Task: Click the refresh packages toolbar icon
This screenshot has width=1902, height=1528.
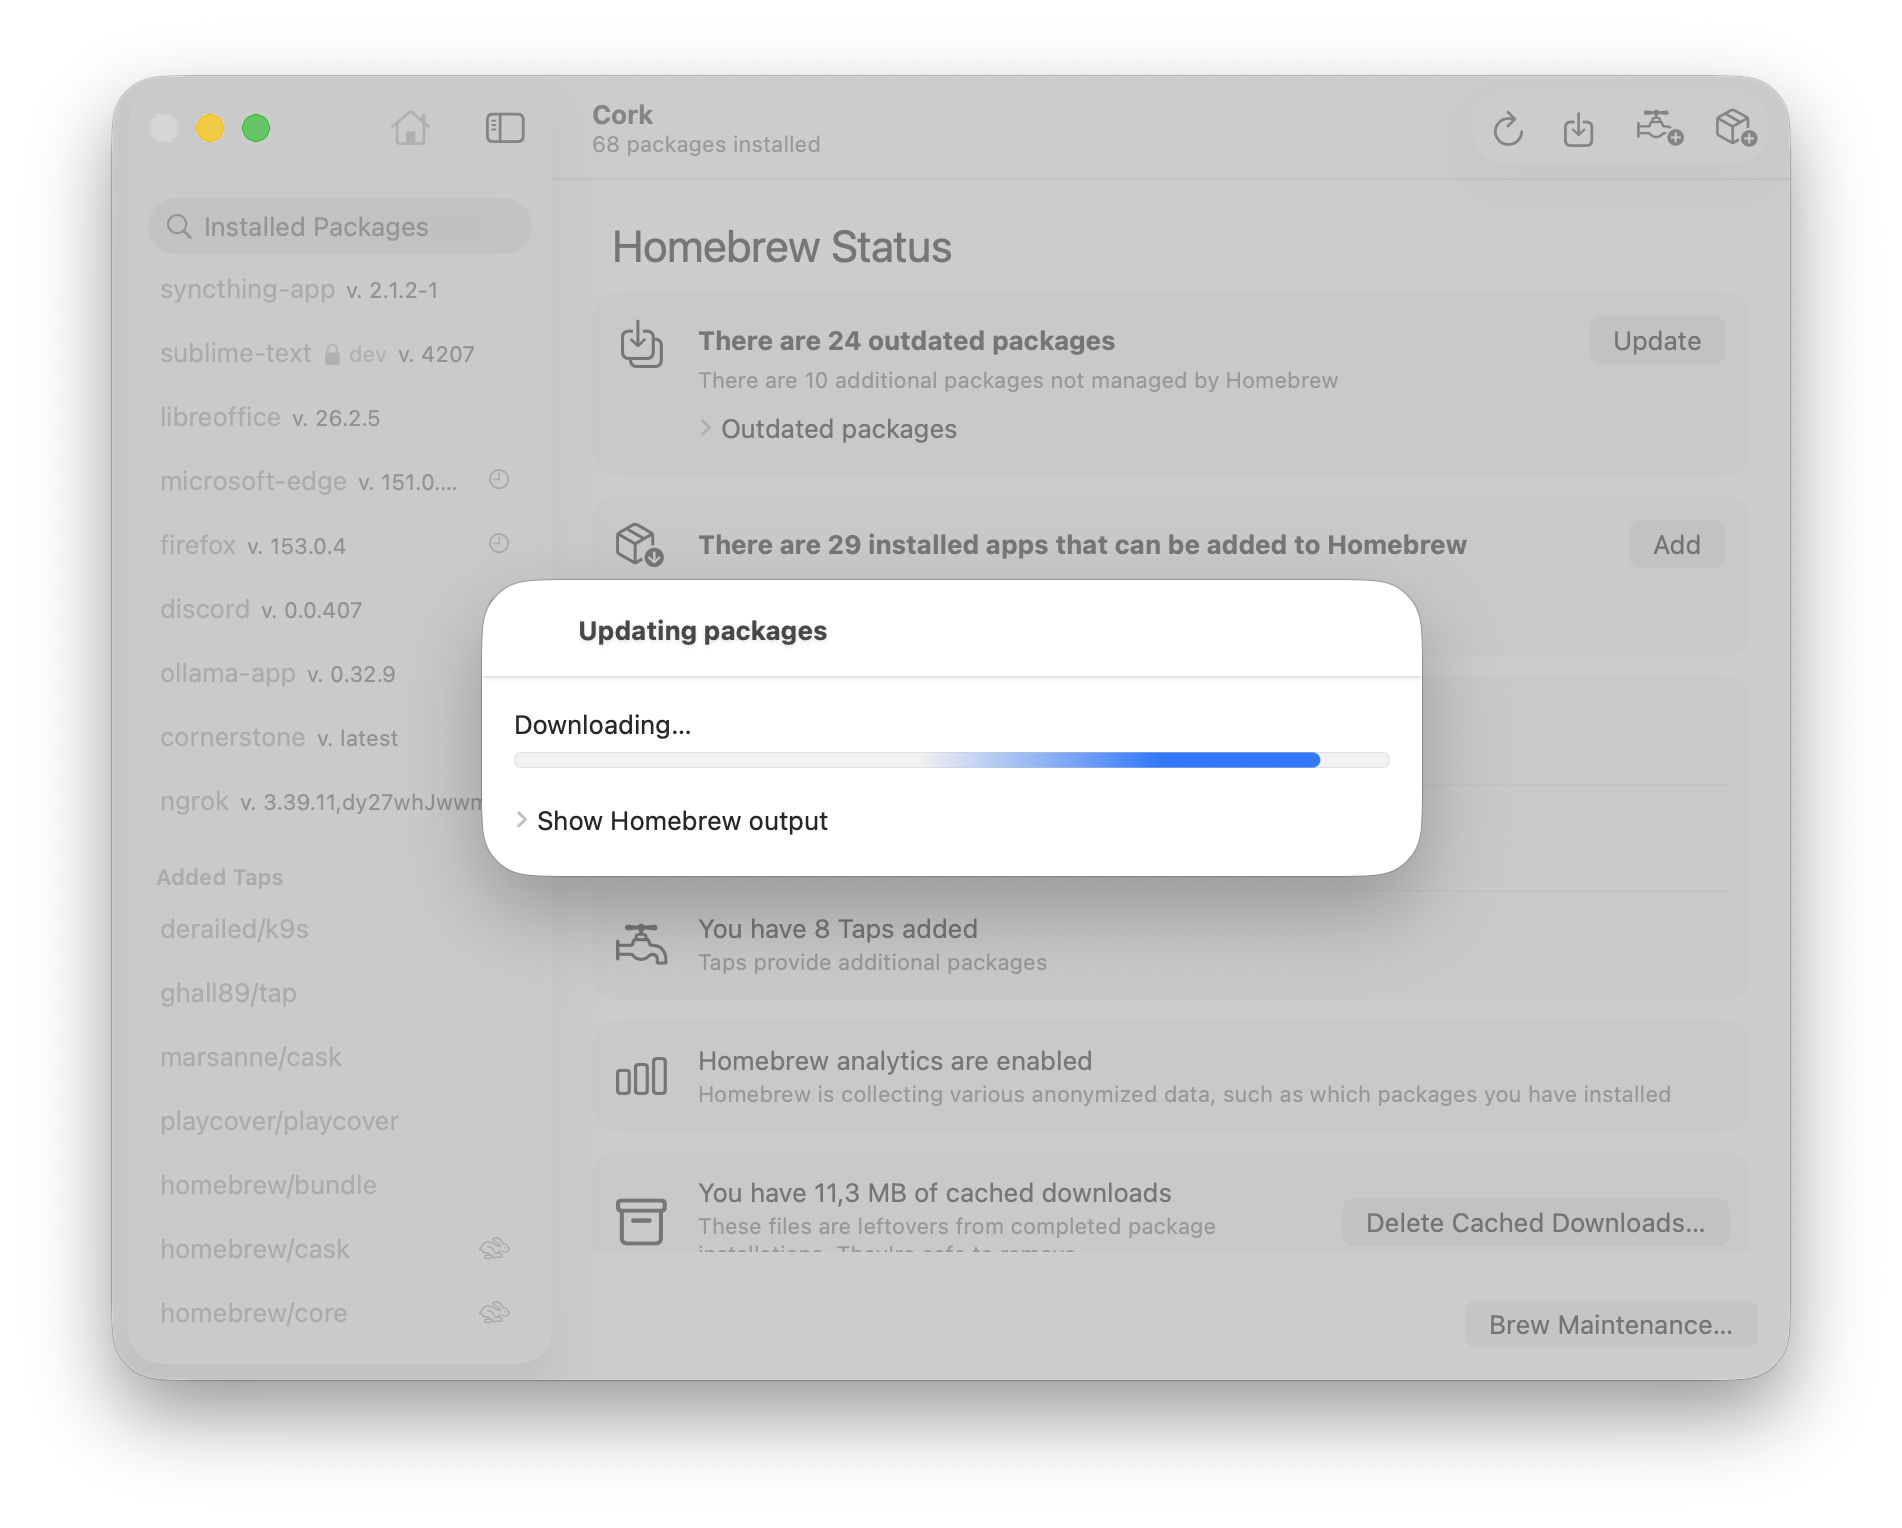Action: point(1508,130)
